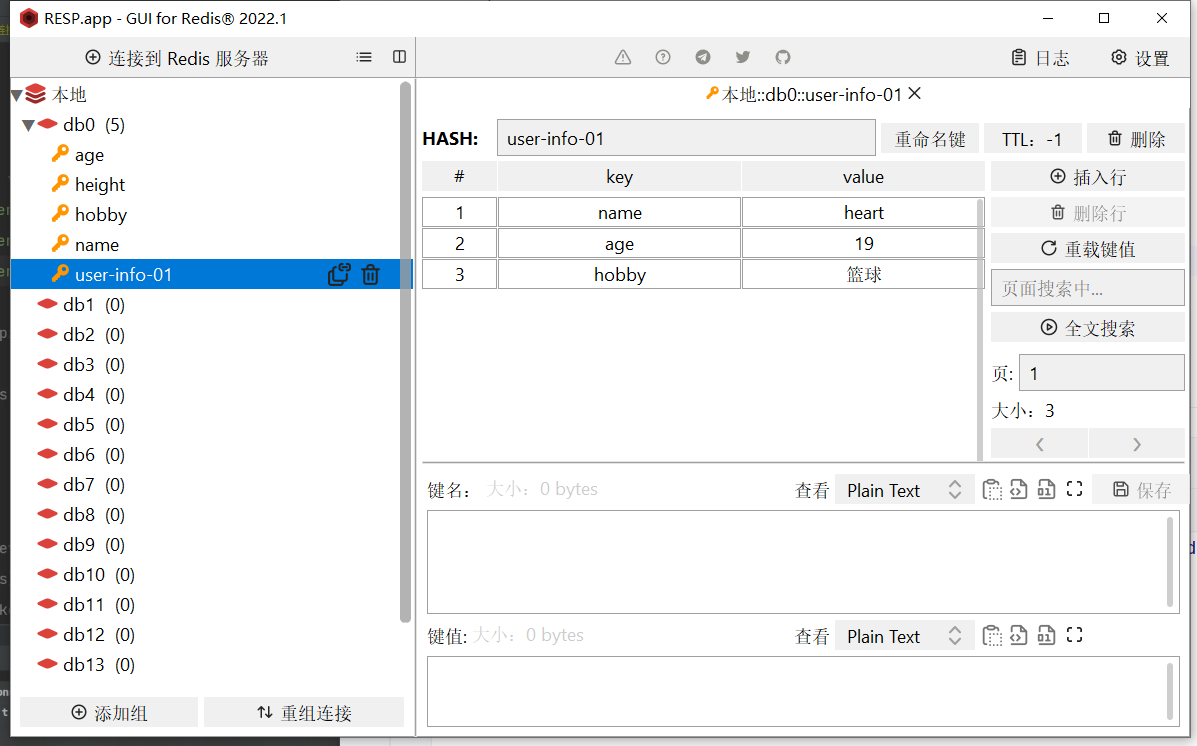This screenshot has width=1197, height=746.
Task: Click the formatted code icon in key name section
Action: pos(1018,489)
